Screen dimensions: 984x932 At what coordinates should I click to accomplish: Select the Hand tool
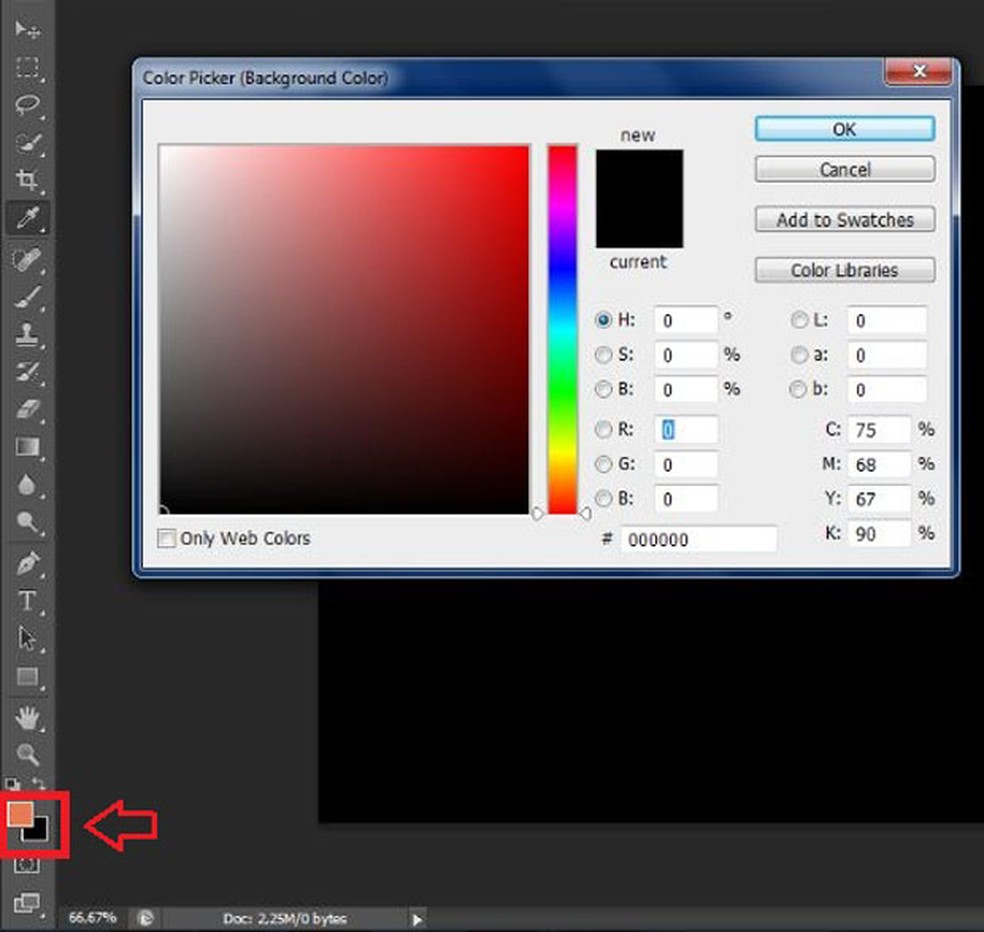(27, 717)
